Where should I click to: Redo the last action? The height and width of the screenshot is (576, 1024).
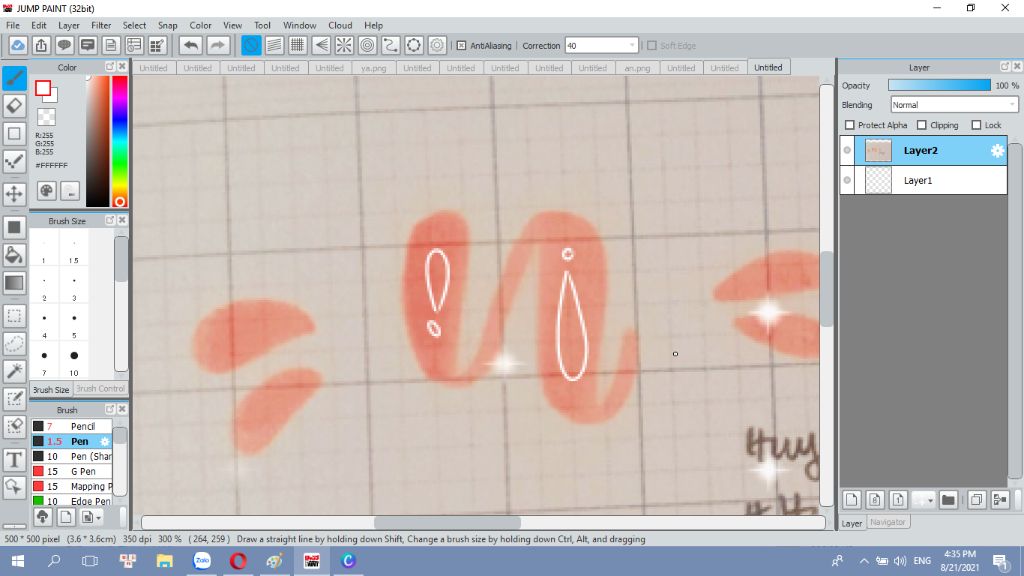pyautogui.click(x=218, y=46)
